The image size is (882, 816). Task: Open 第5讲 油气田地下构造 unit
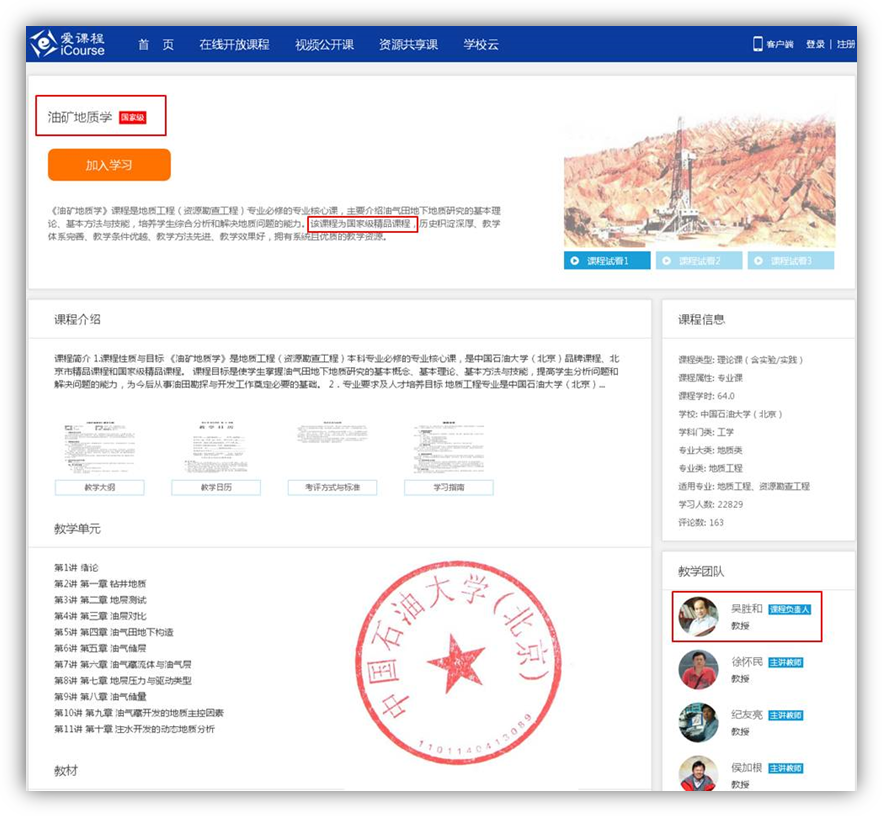click(113, 632)
